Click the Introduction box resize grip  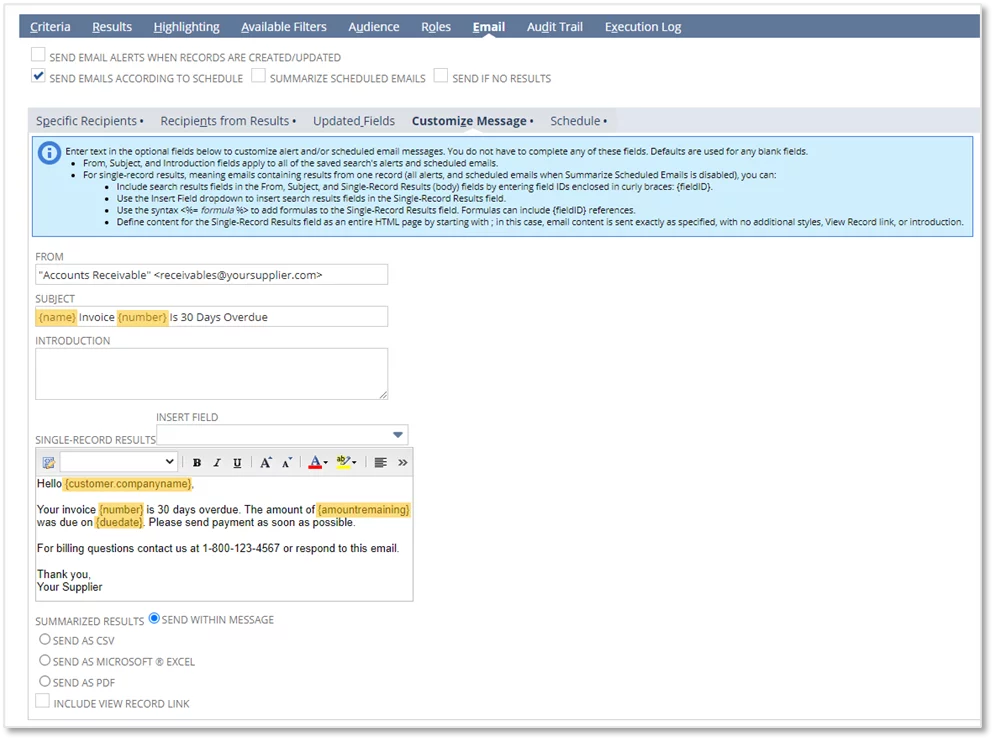(383, 395)
